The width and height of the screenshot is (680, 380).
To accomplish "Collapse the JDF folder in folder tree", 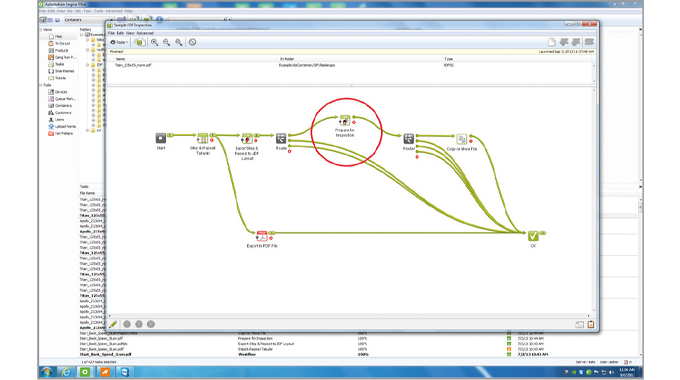I will (x=88, y=65).
